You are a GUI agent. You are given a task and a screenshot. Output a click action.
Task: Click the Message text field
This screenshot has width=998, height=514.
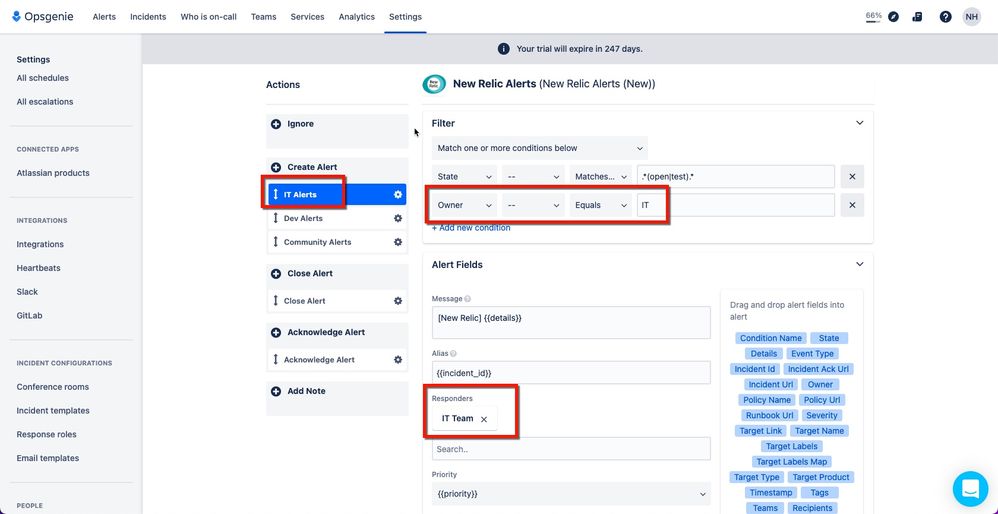pyautogui.click(x=571, y=323)
